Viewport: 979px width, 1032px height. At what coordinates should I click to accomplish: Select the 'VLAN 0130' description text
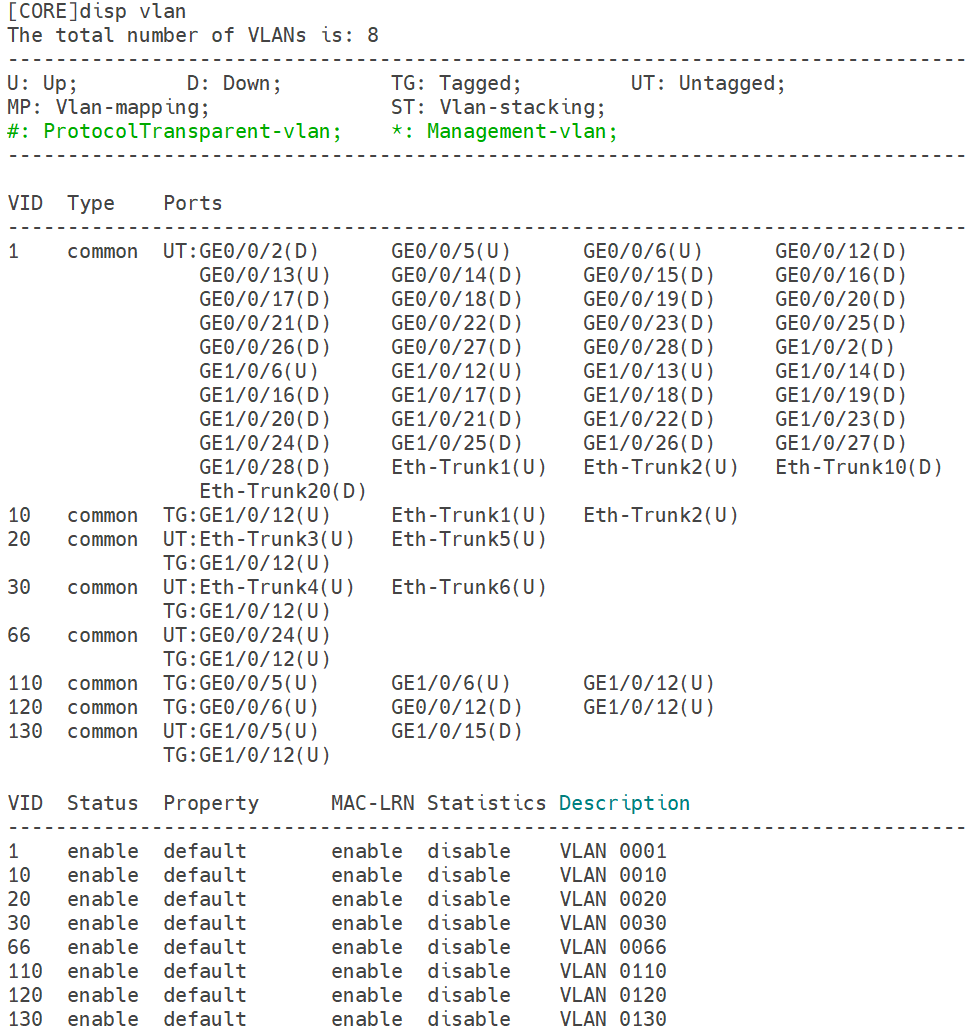pyautogui.click(x=613, y=1019)
